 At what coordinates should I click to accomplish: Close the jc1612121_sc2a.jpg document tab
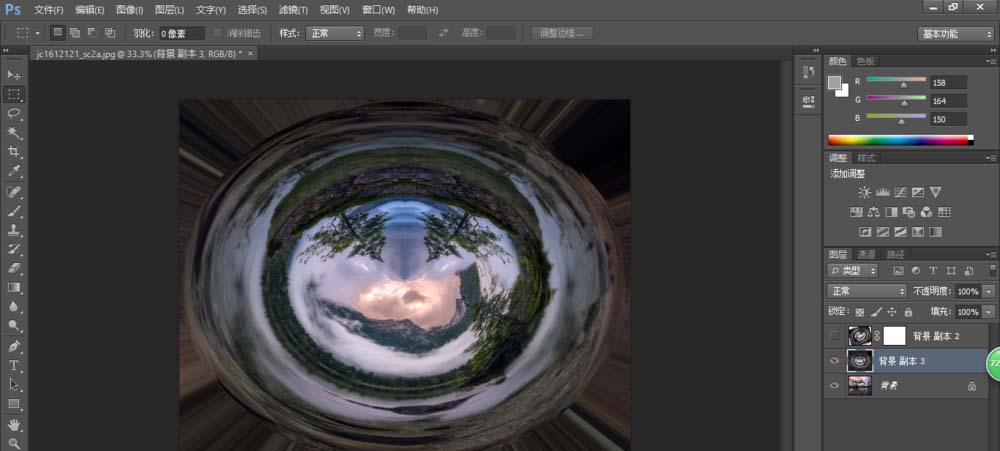click(x=251, y=53)
